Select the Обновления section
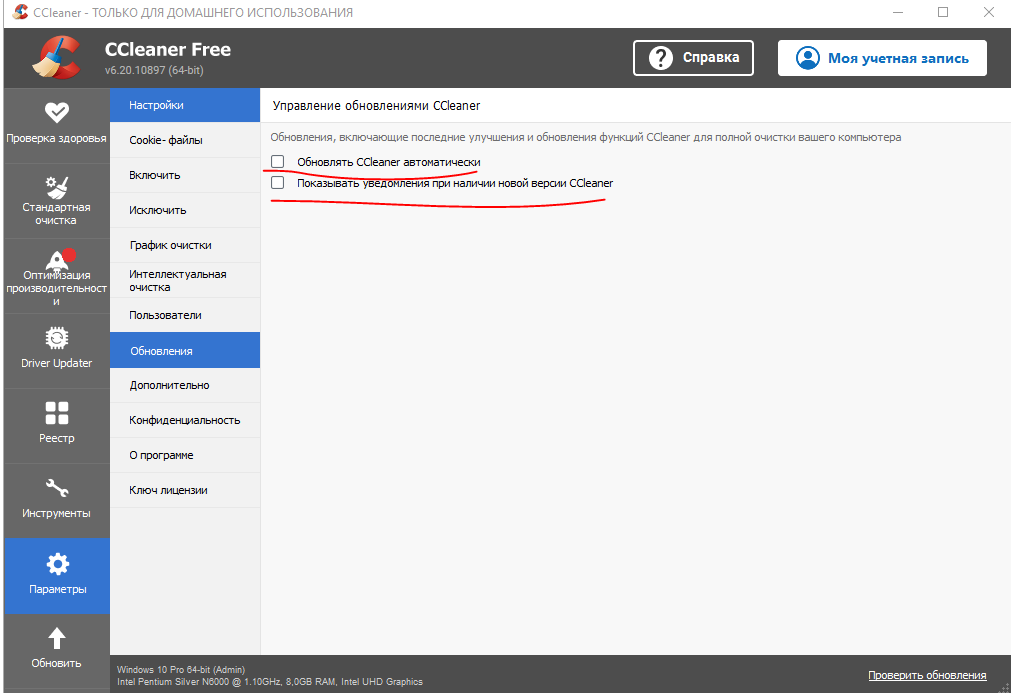Screen dimensions: 1011x693 tap(185, 351)
